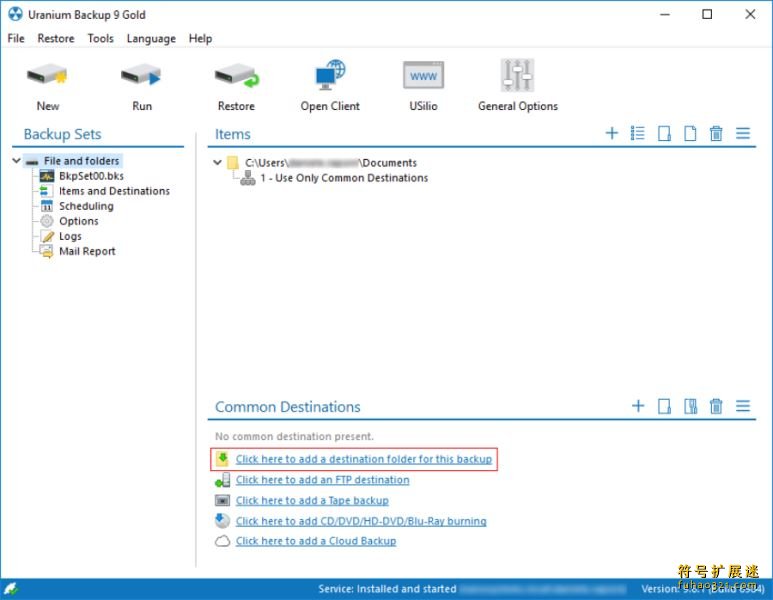Click the second page icon in Common Destinations header
This screenshot has width=773, height=600.
[690, 406]
